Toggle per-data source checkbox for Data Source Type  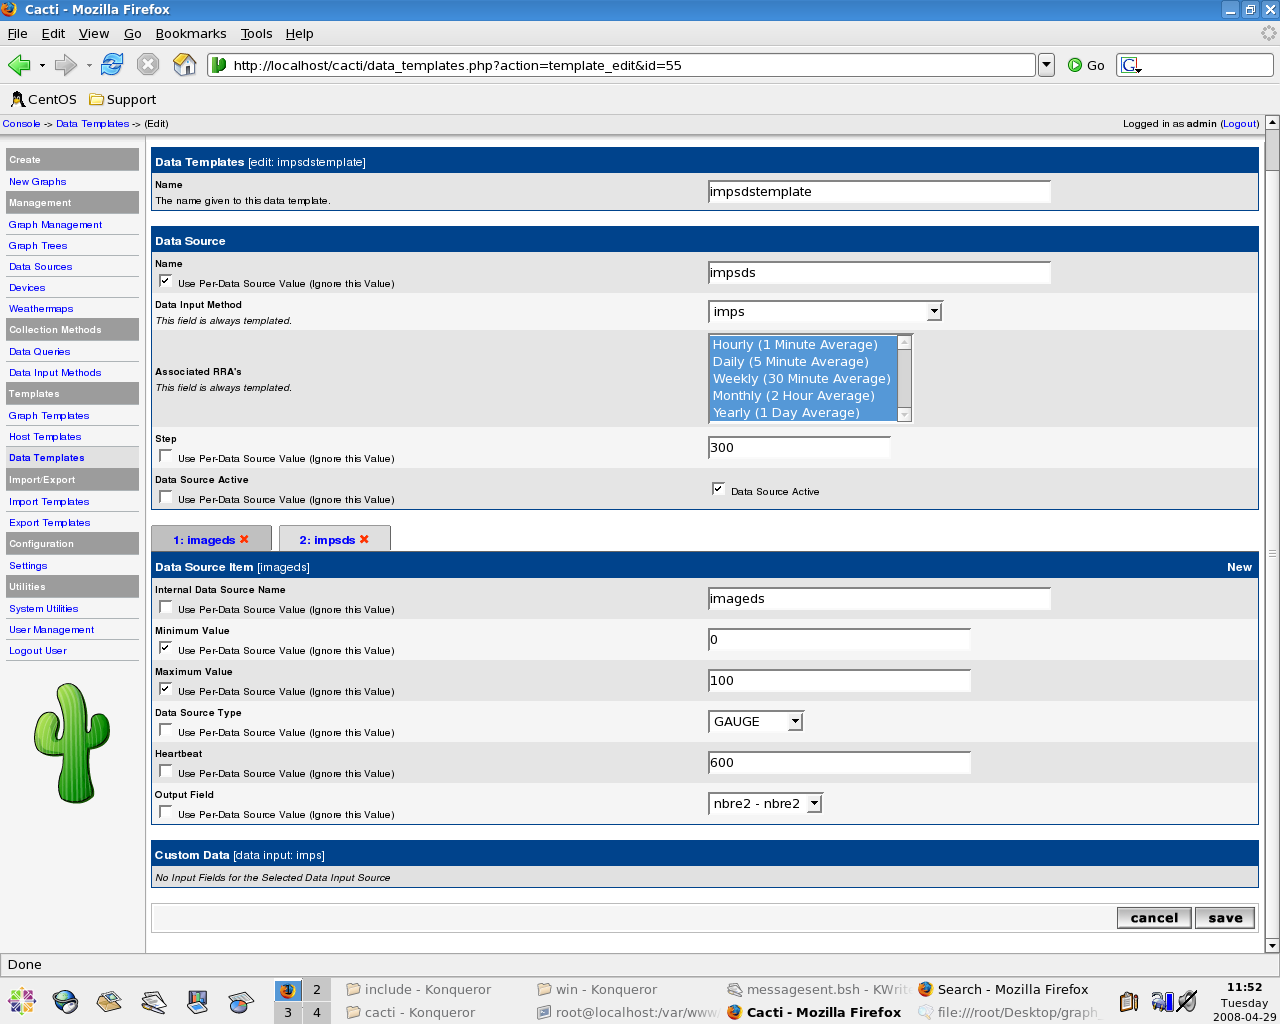tap(165, 730)
